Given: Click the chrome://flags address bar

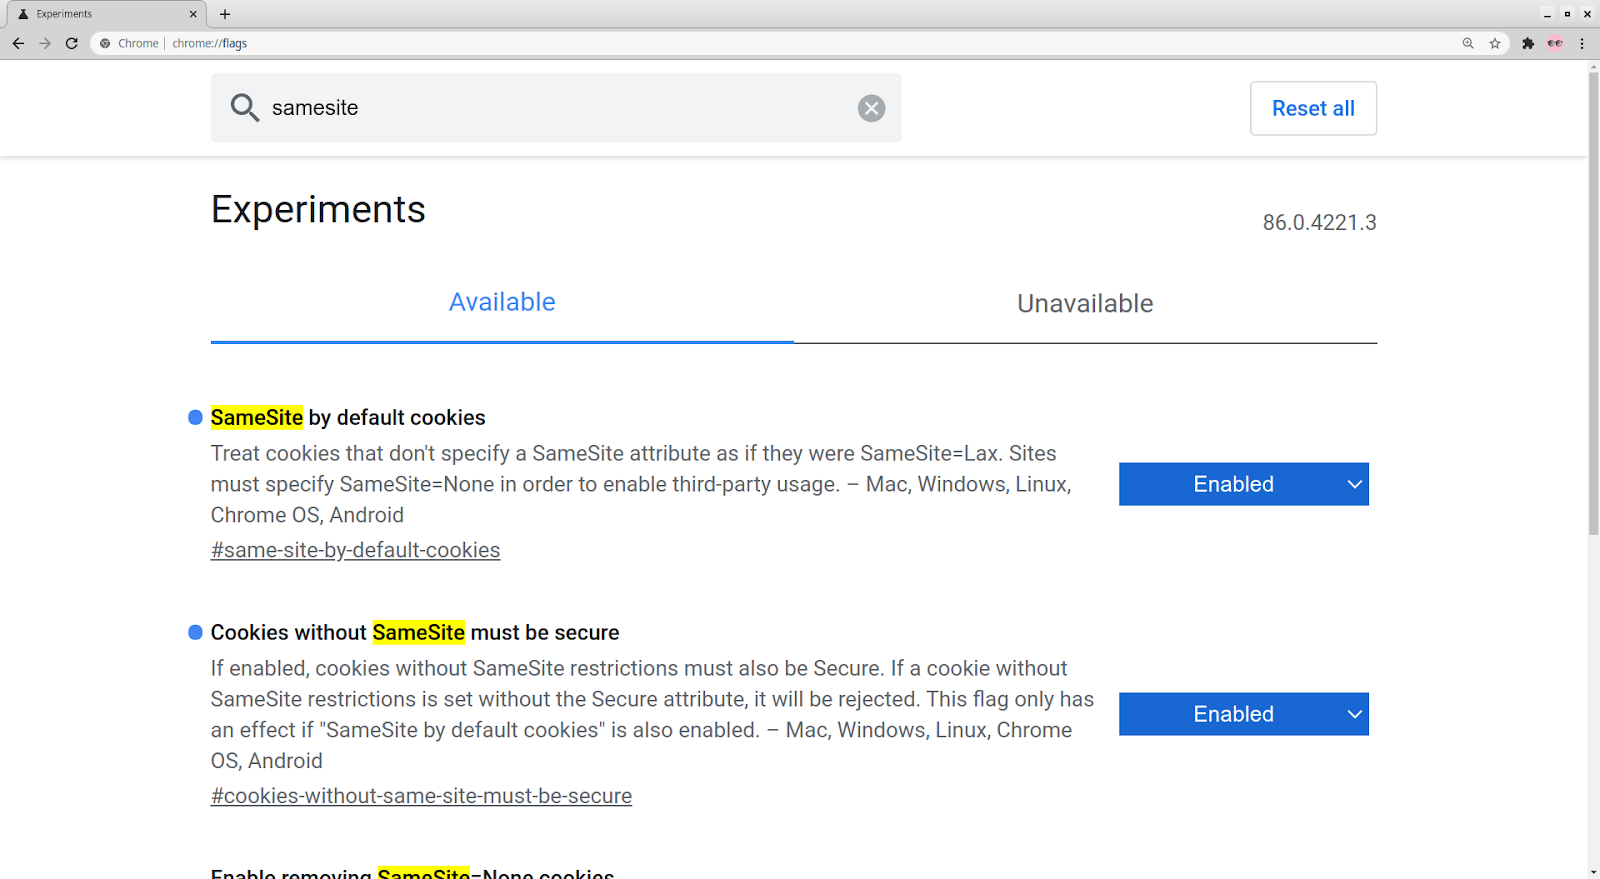Looking at the screenshot, I should pos(700,43).
